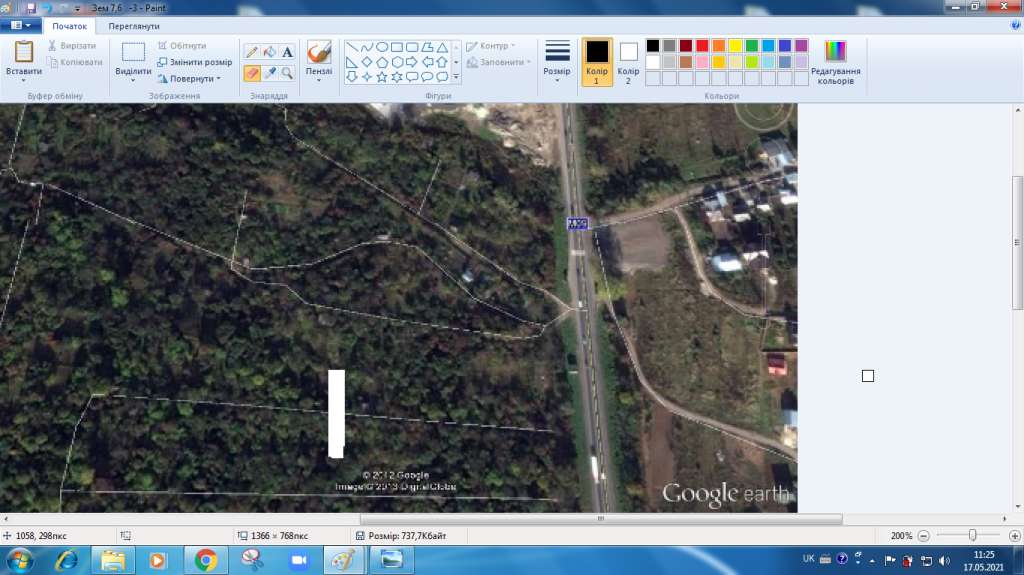Pick the red color swatch
1024x575 pixels.
pos(702,46)
